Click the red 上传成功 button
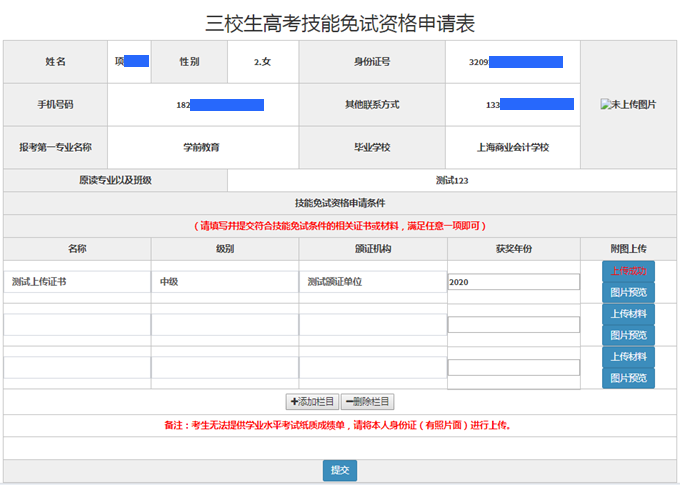 click(628, 271)
